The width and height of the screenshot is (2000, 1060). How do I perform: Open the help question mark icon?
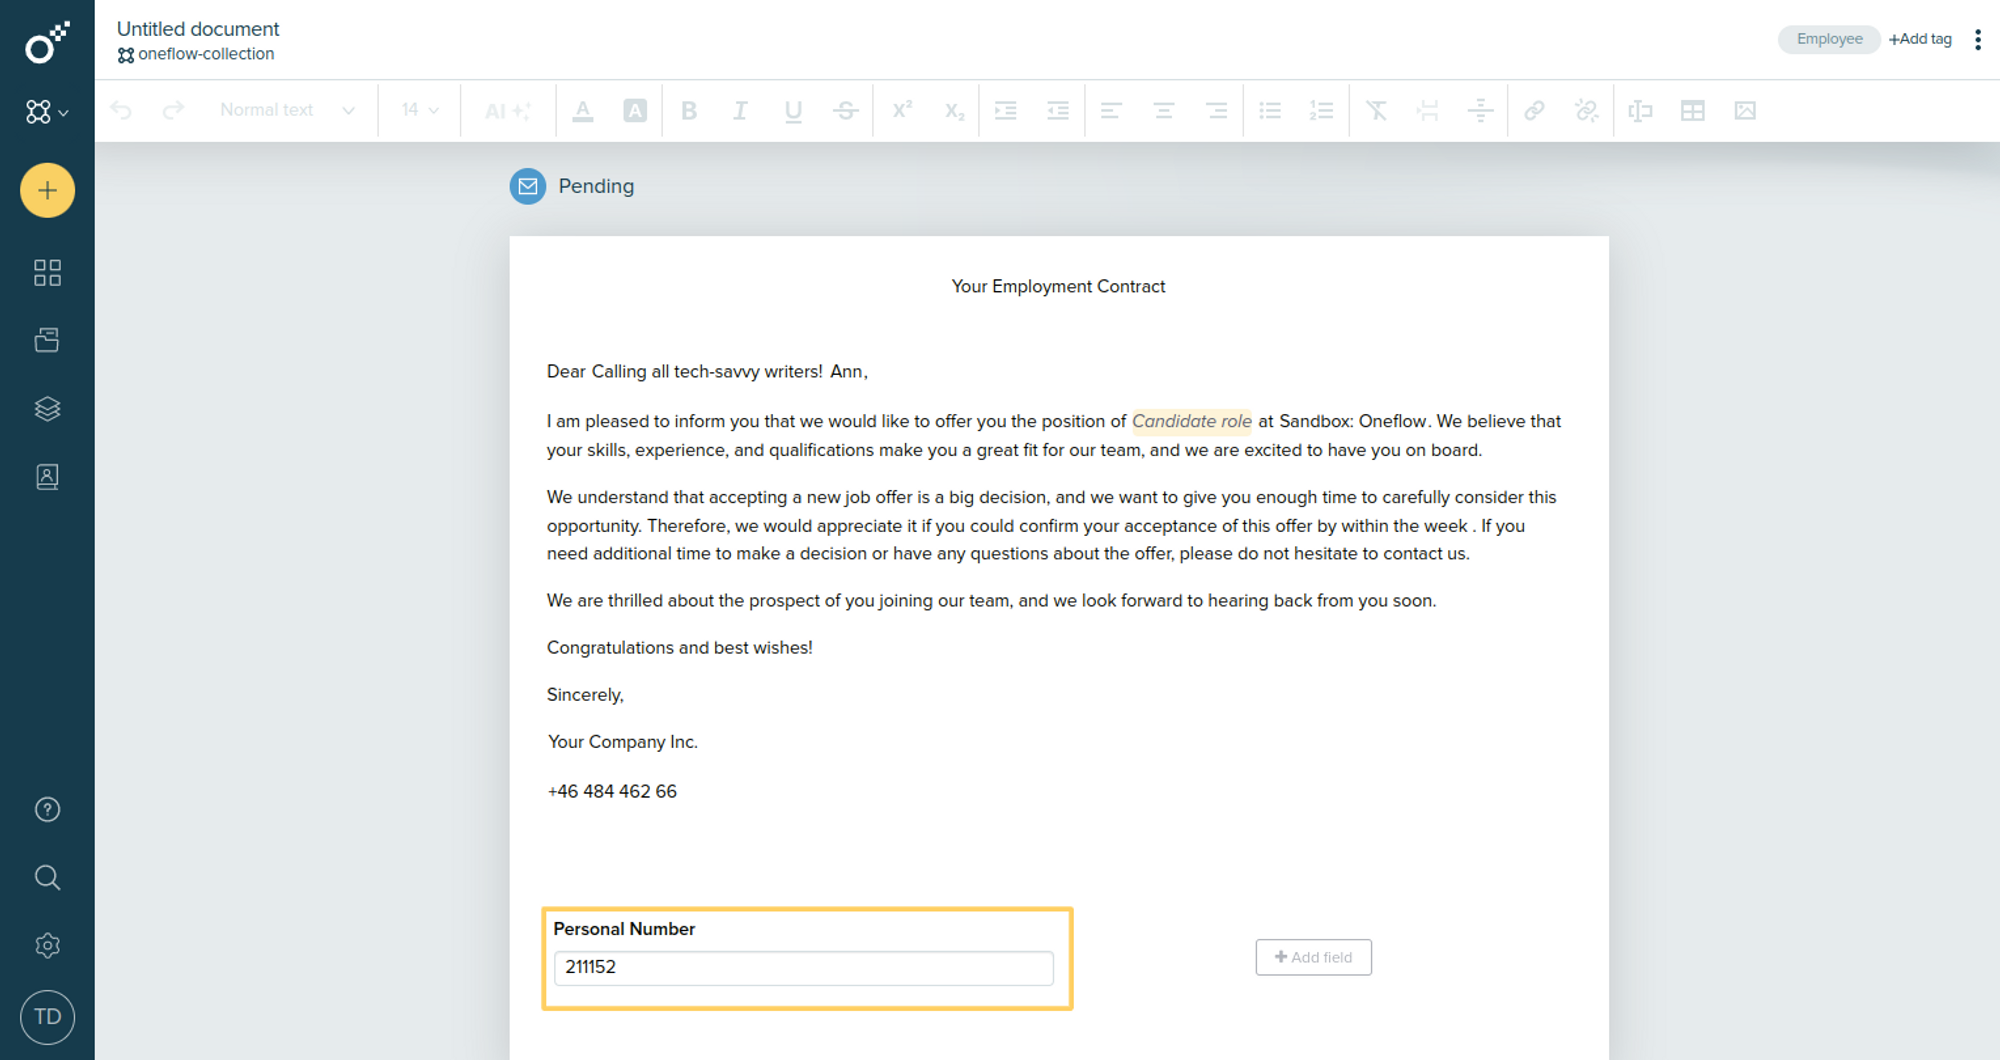(x=47, y=809)
